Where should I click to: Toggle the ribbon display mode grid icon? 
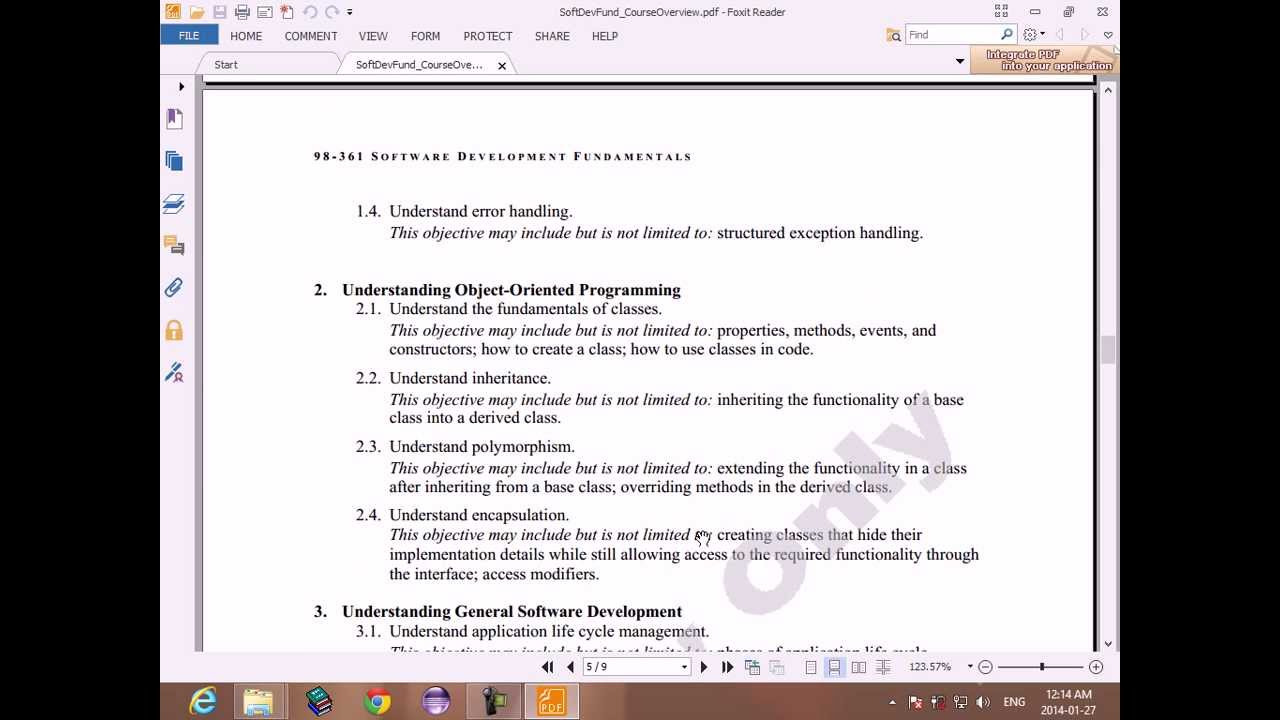tap(1001, 12)
